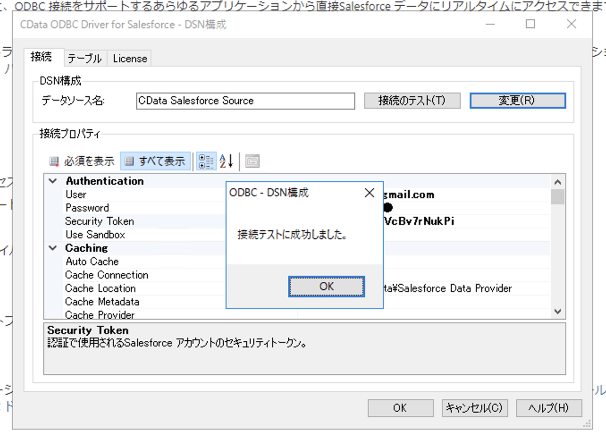Image resolution: width=606 pixels, height=433 pixels.
Task: Collapse the Caching category
Action: (x=53, y=248)
